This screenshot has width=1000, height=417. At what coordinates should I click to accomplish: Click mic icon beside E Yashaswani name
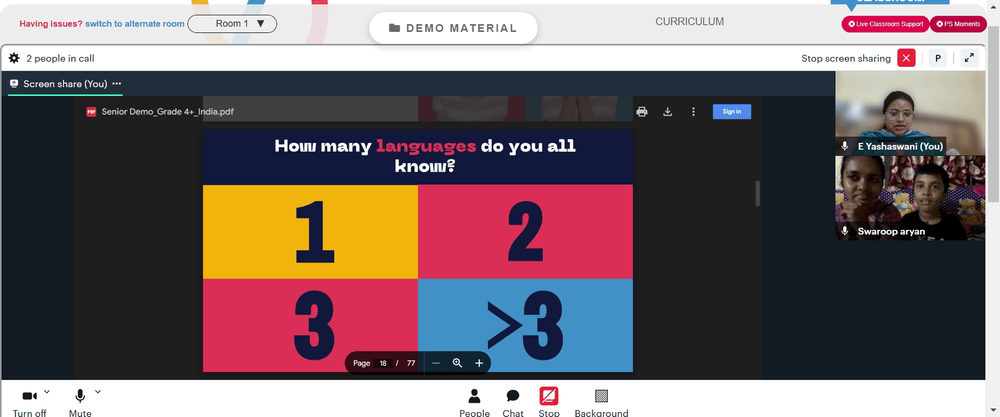845,146
